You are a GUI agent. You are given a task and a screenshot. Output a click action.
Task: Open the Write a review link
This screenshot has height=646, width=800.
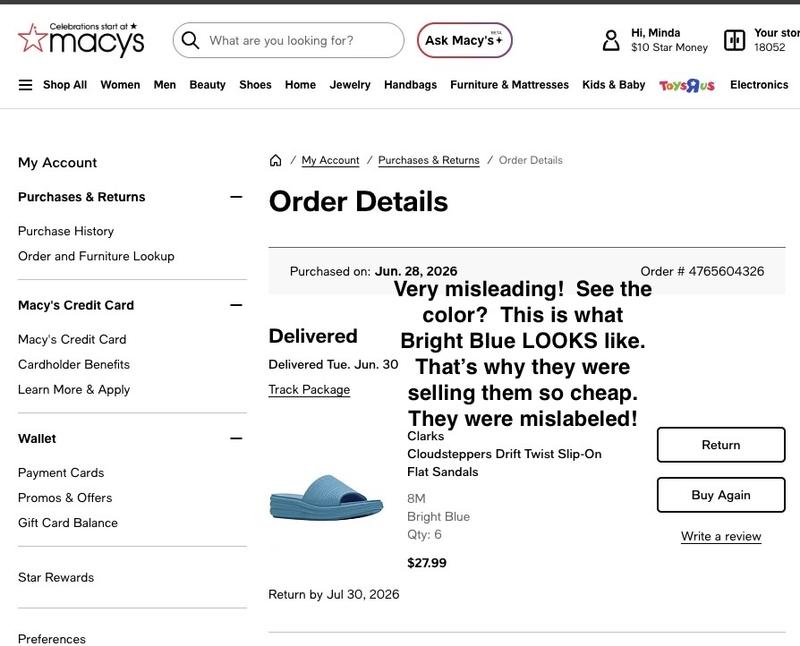pyautogui.click(x=721, y=536)
